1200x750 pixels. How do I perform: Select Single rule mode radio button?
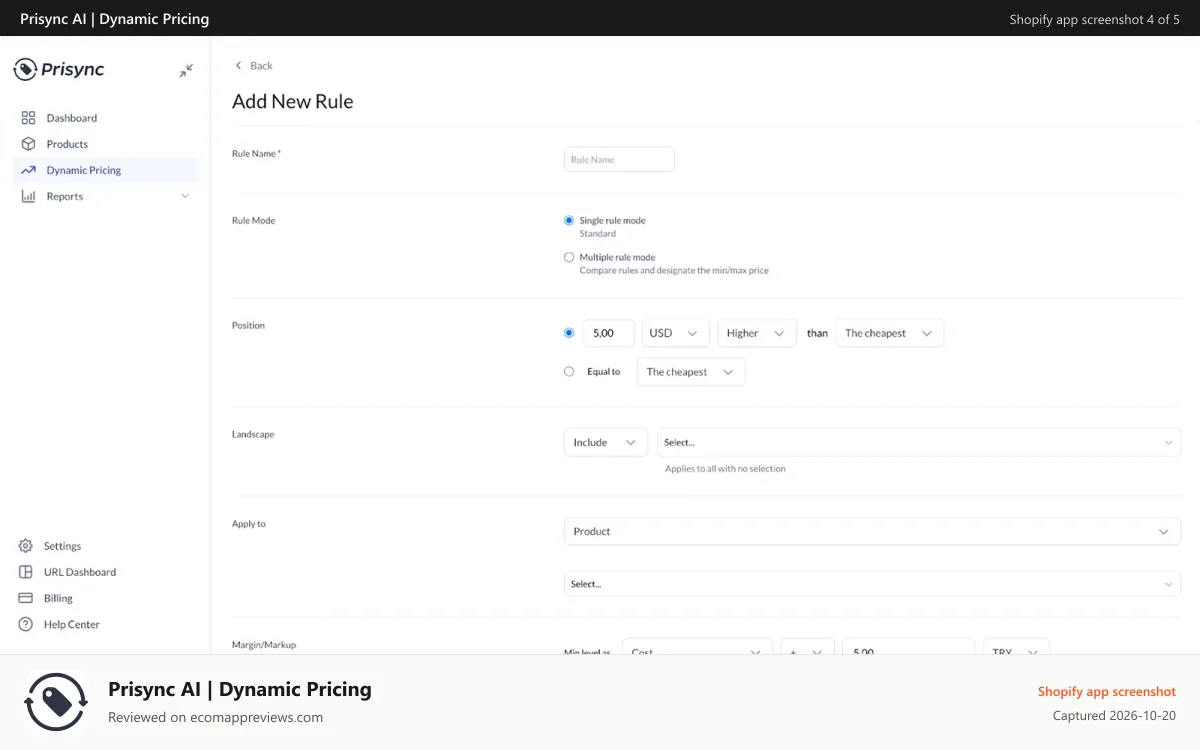coord(569,220)
